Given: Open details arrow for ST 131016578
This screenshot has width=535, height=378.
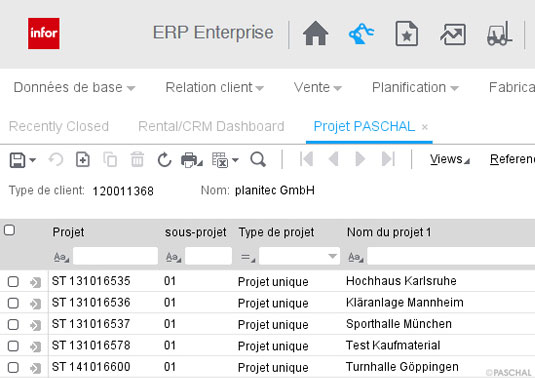Looking at the screenshot, I should 35,347.
